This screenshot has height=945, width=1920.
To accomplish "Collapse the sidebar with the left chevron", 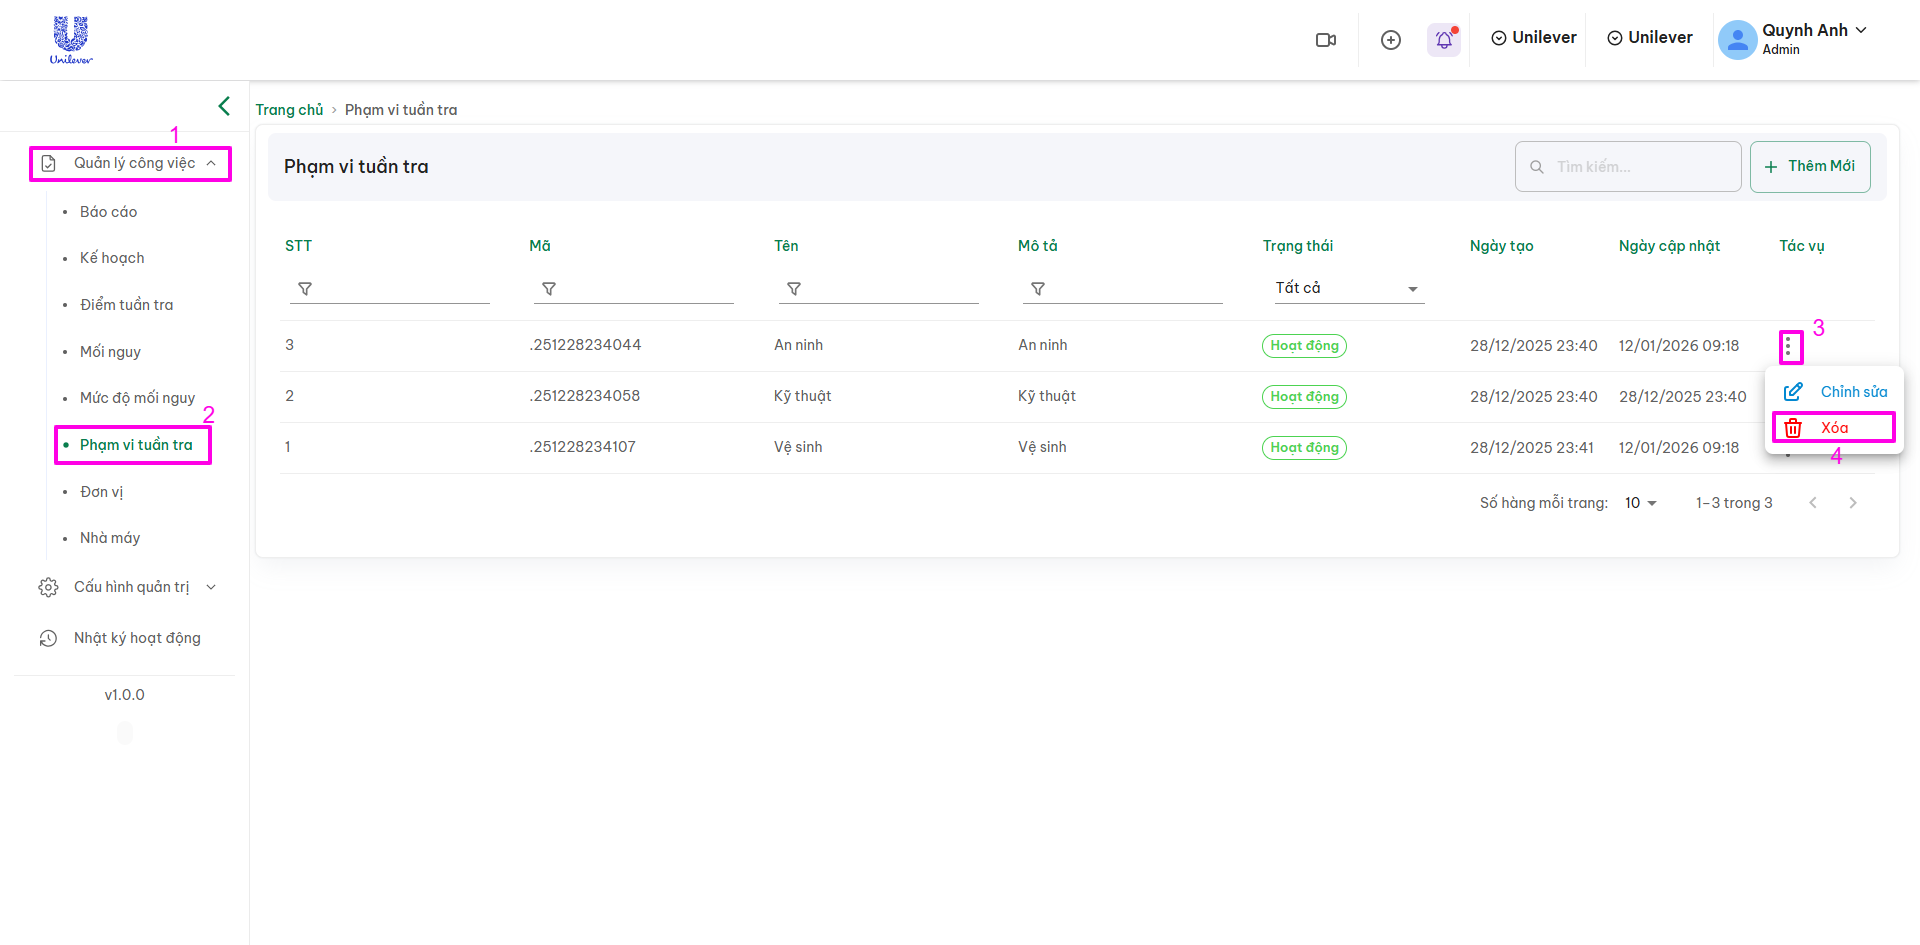I will tap(224, 106).
